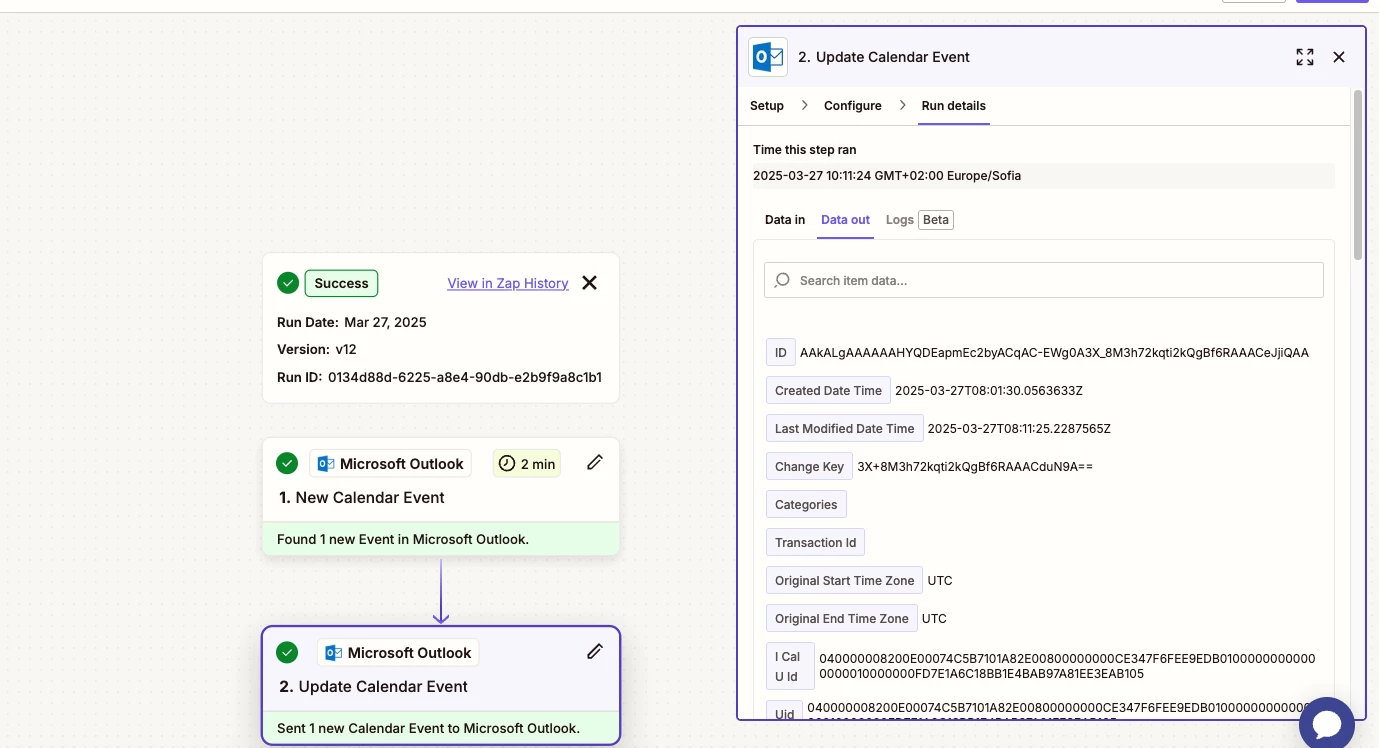The width and height of the screenshot is (1379, 748).
Task: Click the Success status badge
Action: point(341,283)
